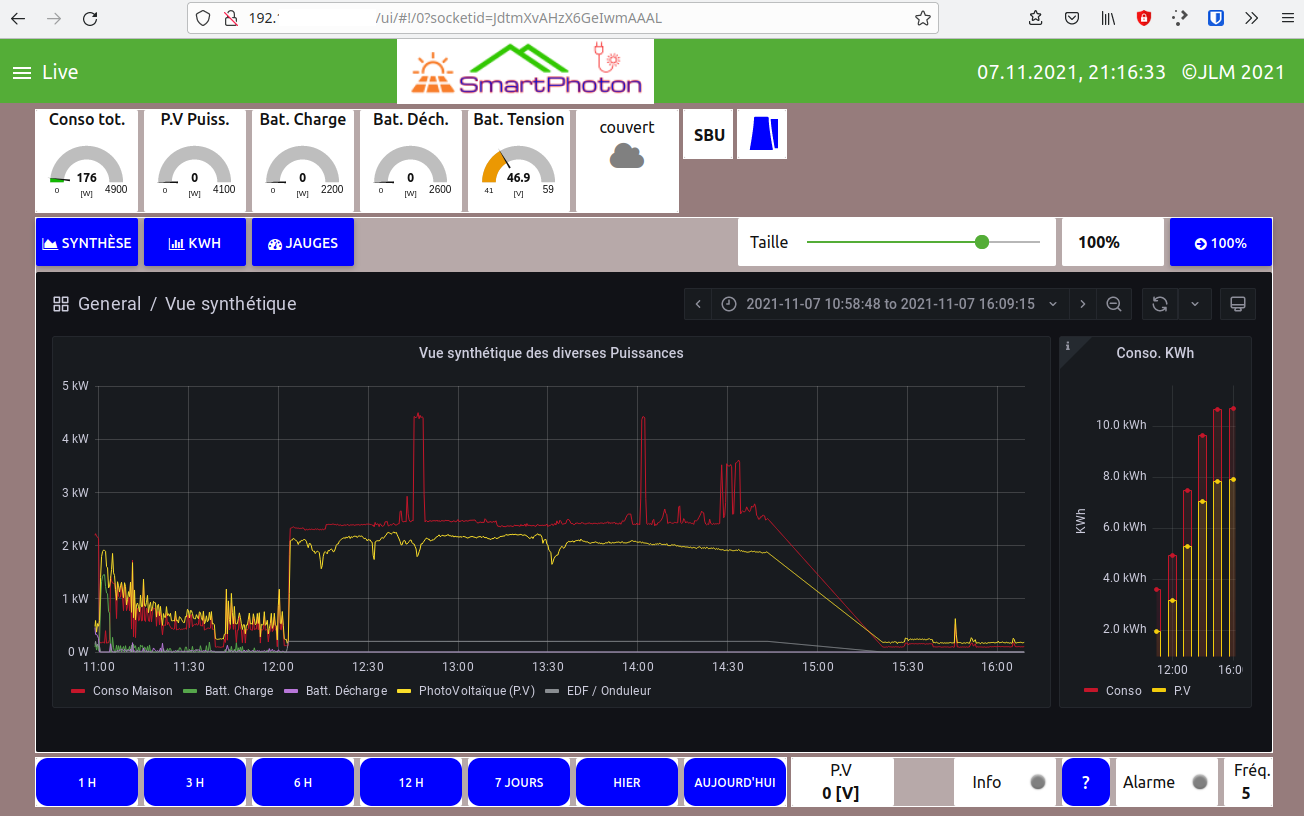Click the refresh dashboard icon

1160,304
